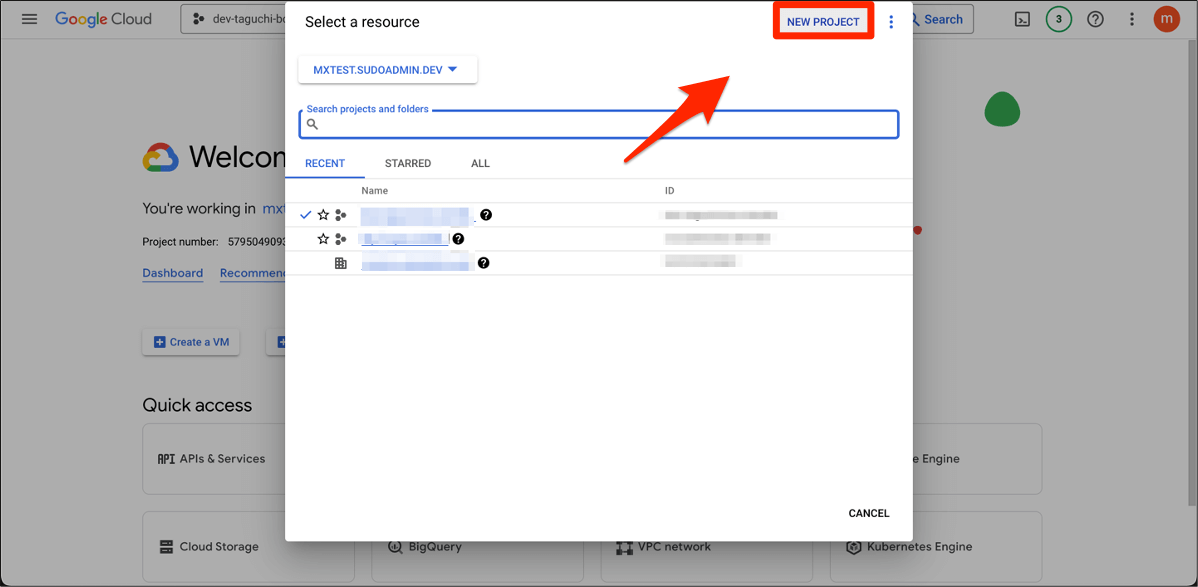Open the help question mark icon
Viewport: 1198px width, 587px height.
[1095, 19]
